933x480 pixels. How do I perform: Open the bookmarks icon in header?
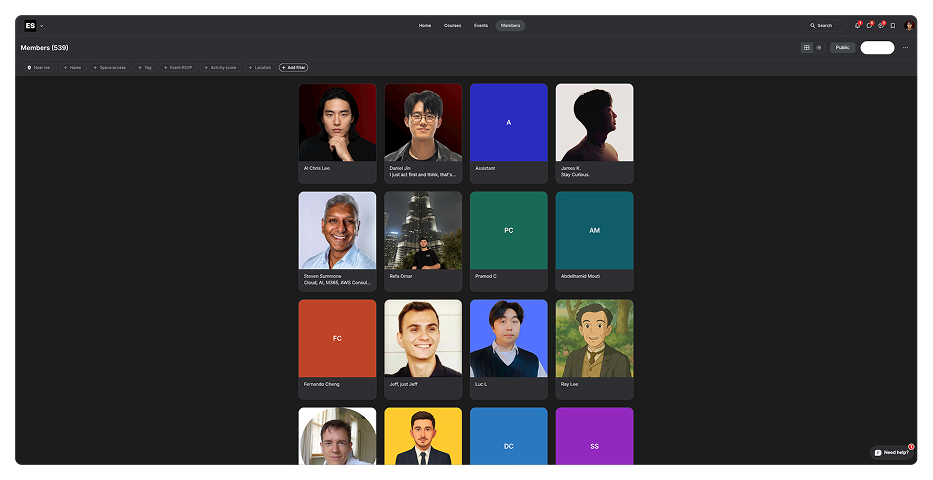[x=893, y=26]
